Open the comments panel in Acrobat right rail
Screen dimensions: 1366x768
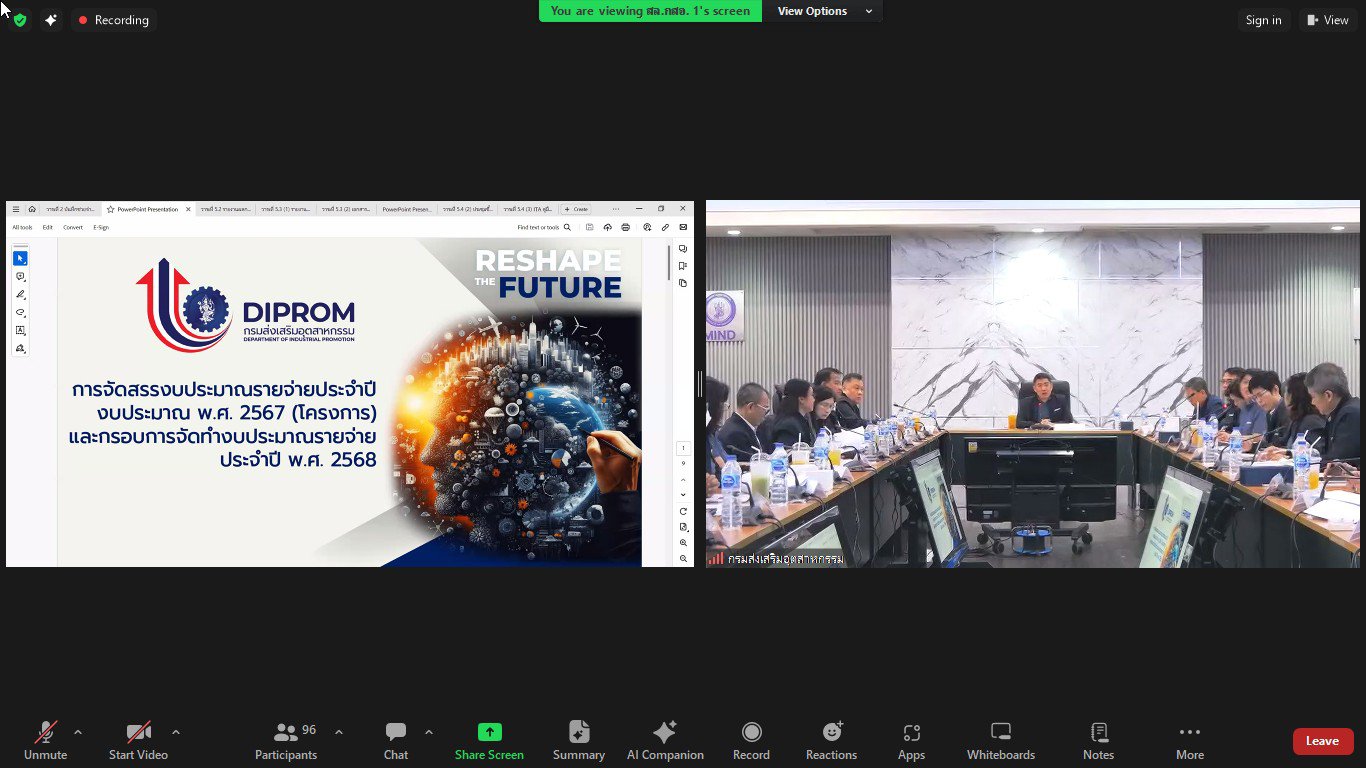(683, 248)
